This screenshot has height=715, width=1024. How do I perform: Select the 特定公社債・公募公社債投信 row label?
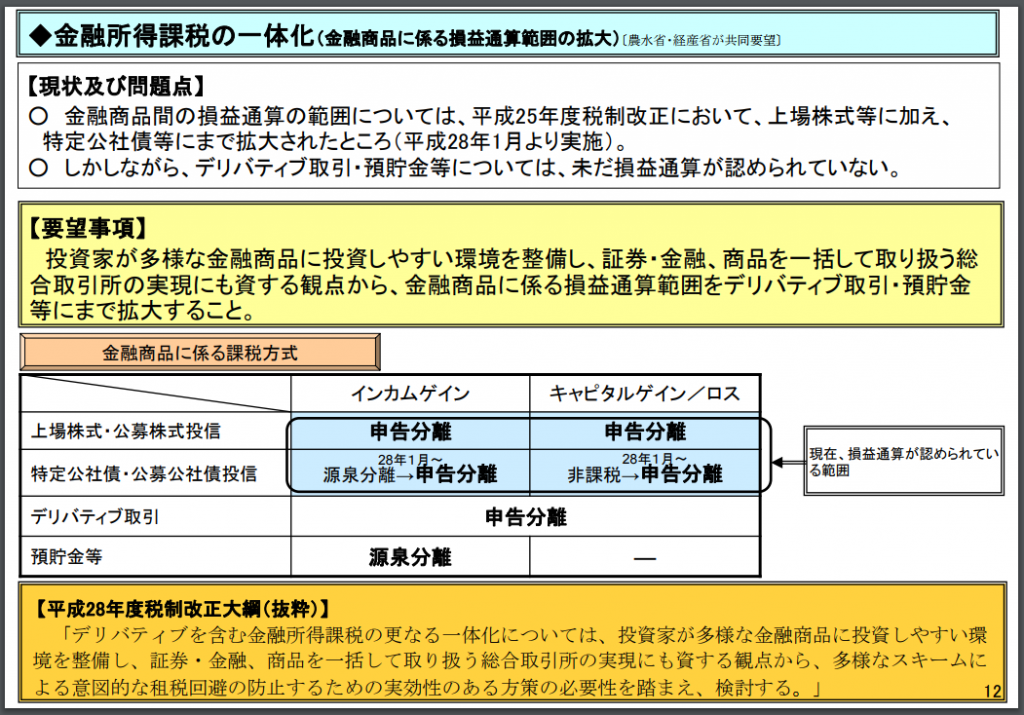click(x=142, y=474)
